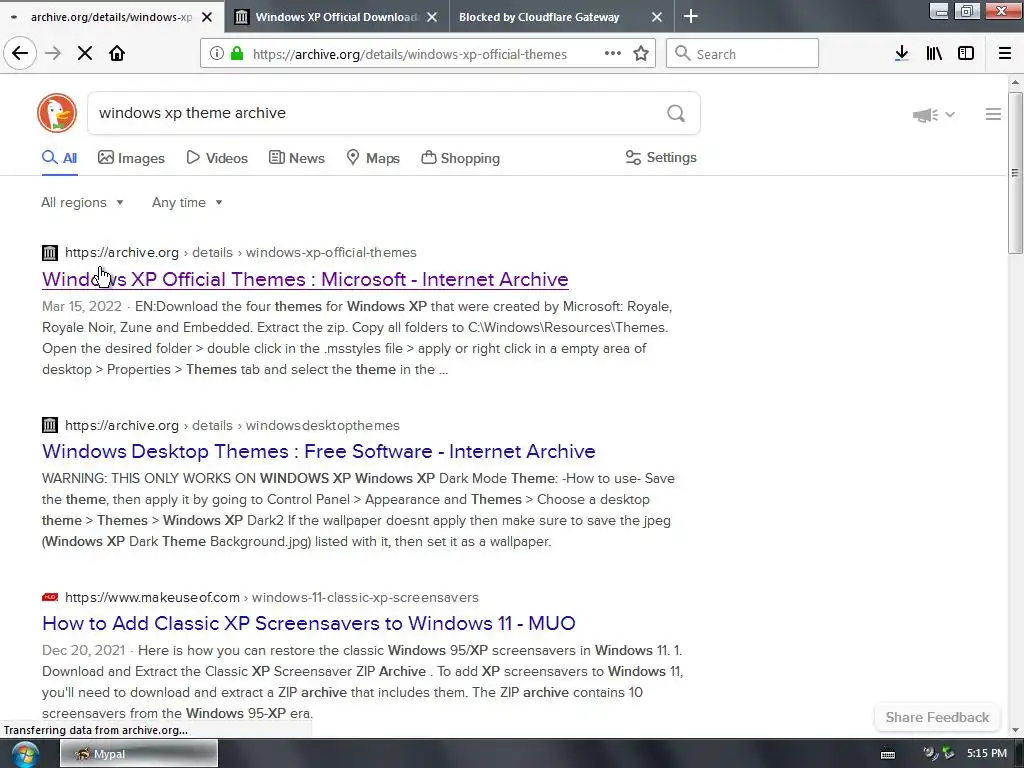Open the Downloads panel
The height and width of the screenshot is (768, 1024).
point(901,54)
